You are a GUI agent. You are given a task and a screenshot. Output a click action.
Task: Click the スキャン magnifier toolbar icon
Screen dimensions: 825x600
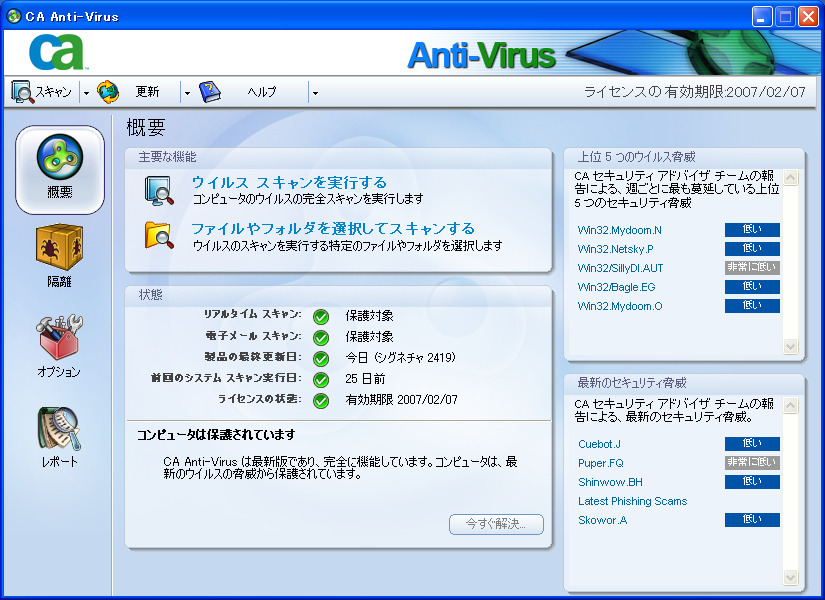coord(22,92)
